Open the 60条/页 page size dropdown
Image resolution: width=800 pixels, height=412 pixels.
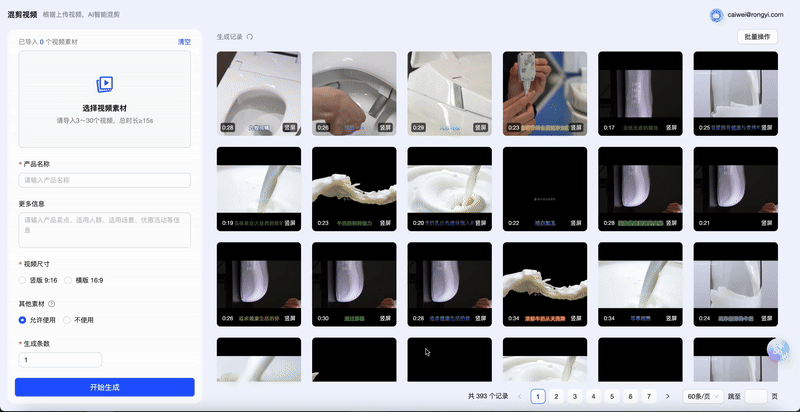pyautogui.click(x=703, y=396)
